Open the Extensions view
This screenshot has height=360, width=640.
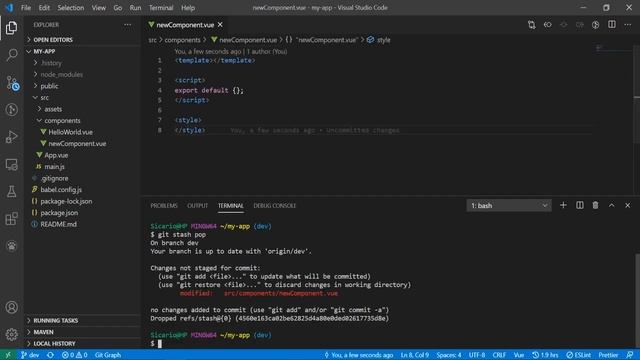click(x=11, y=219)
